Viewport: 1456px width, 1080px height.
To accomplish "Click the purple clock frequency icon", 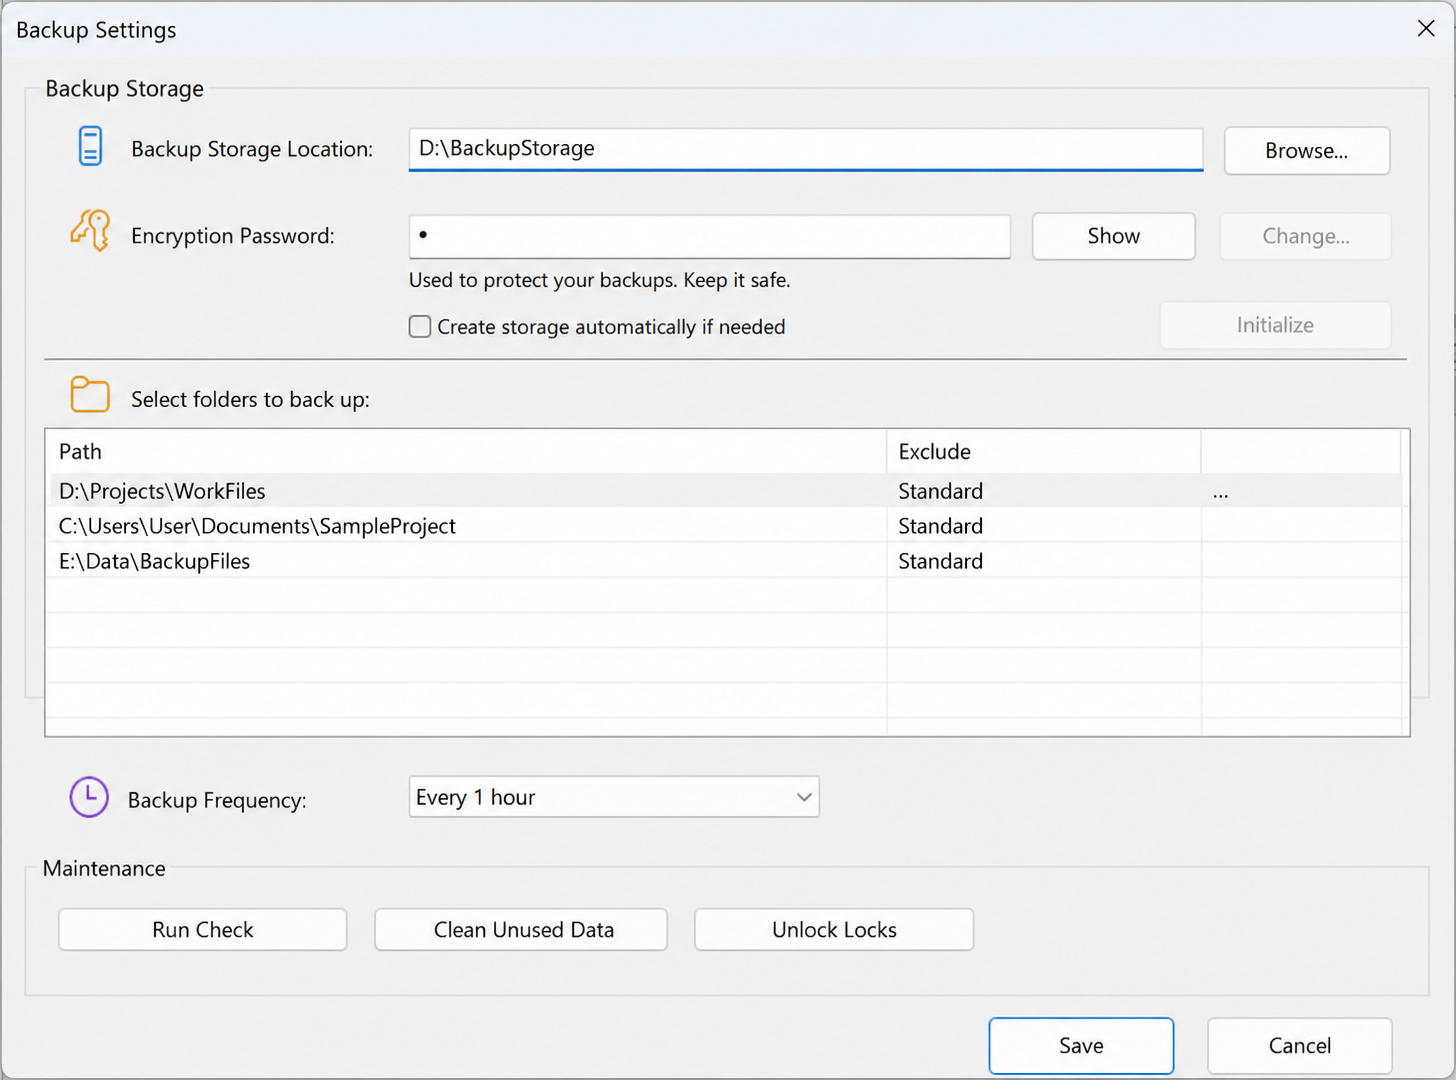I will (89, 797).
